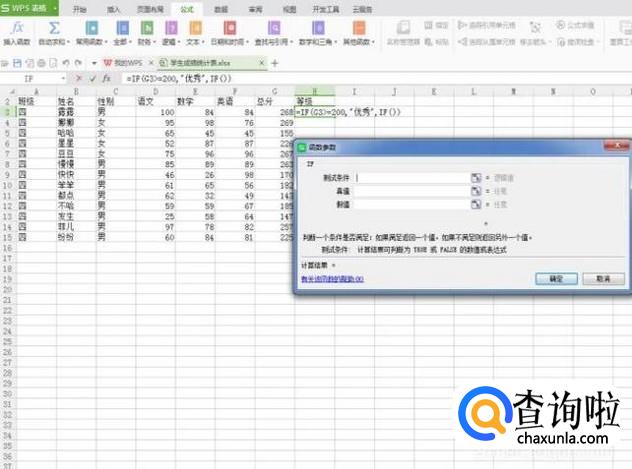Image resolution: width=632 pixels, height=469 pixels.
Task: Switch to the View (视图) ribbon tab
Action: (x=289, y=9)
